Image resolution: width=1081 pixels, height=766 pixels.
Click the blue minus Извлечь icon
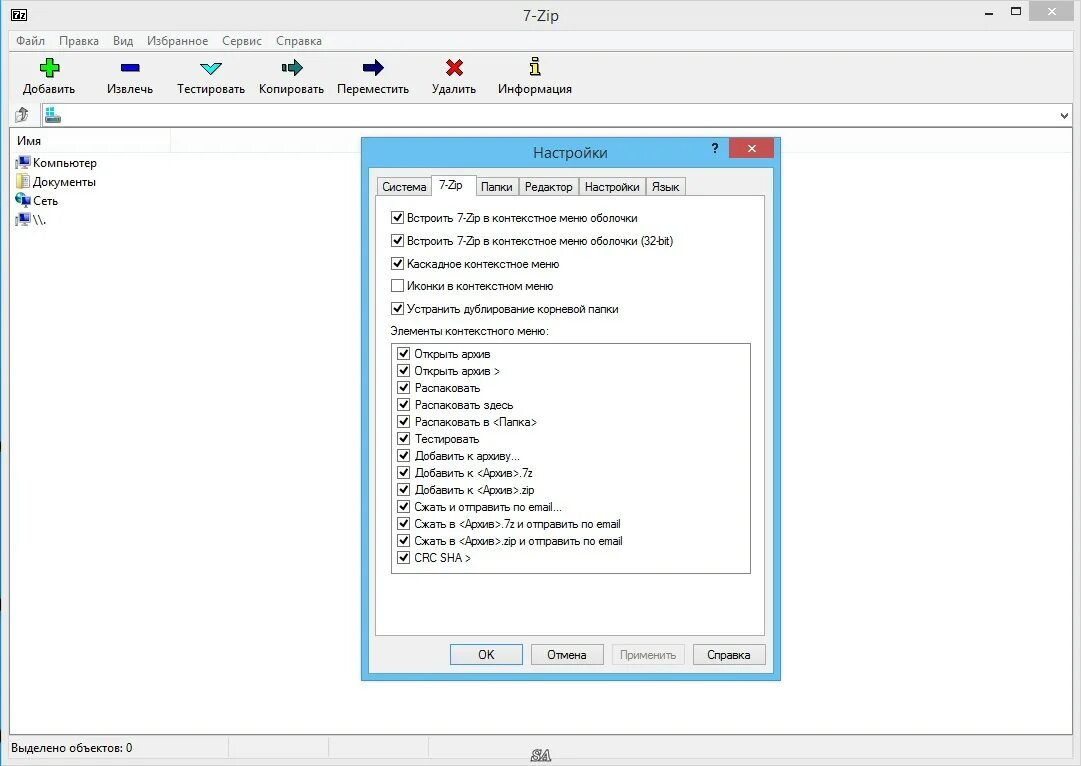point(130,68)
